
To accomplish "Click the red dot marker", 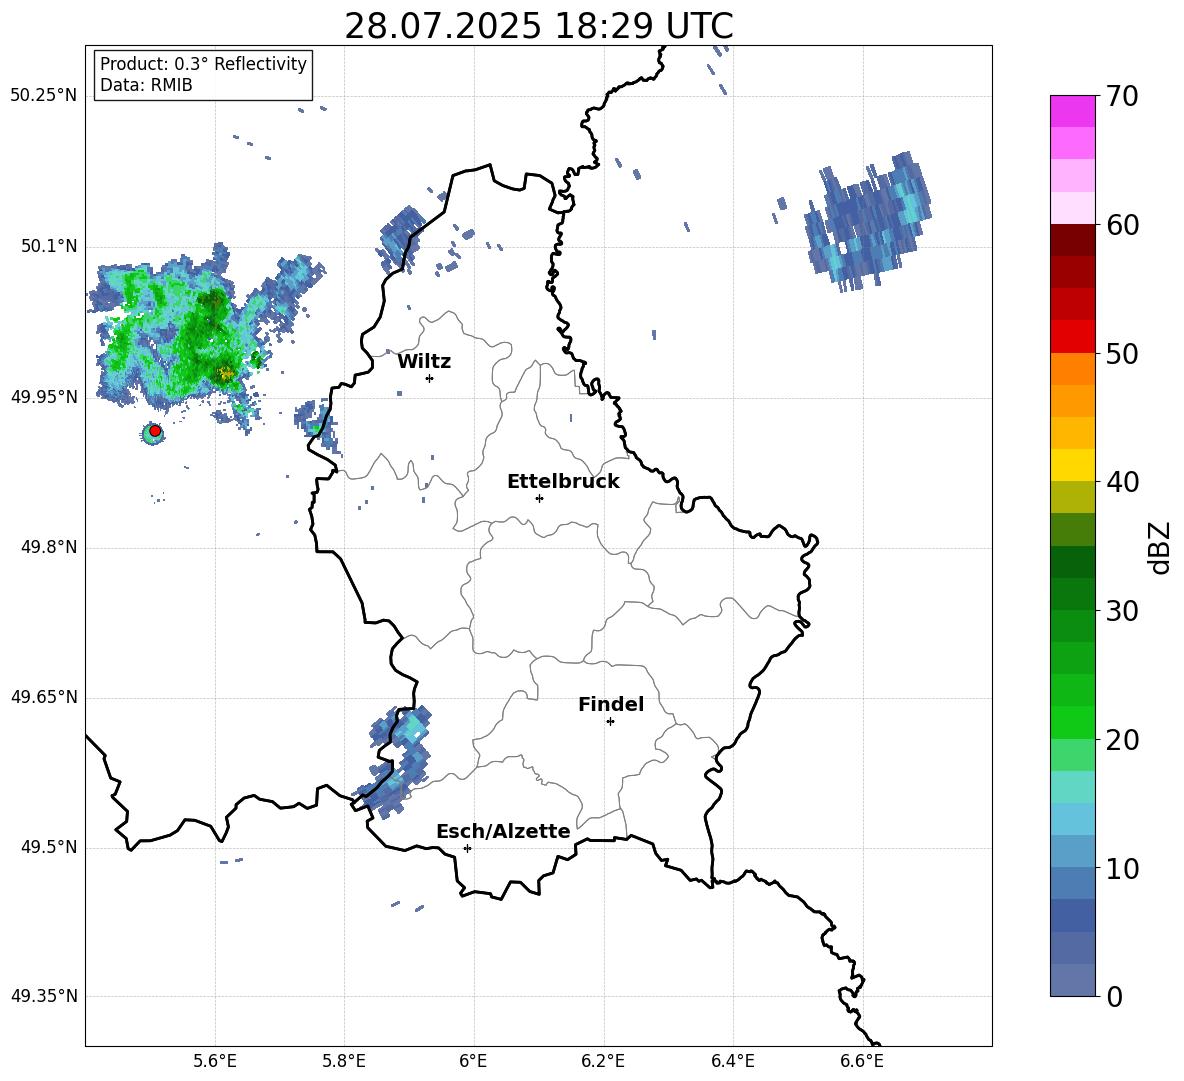I will click(155, 431).
